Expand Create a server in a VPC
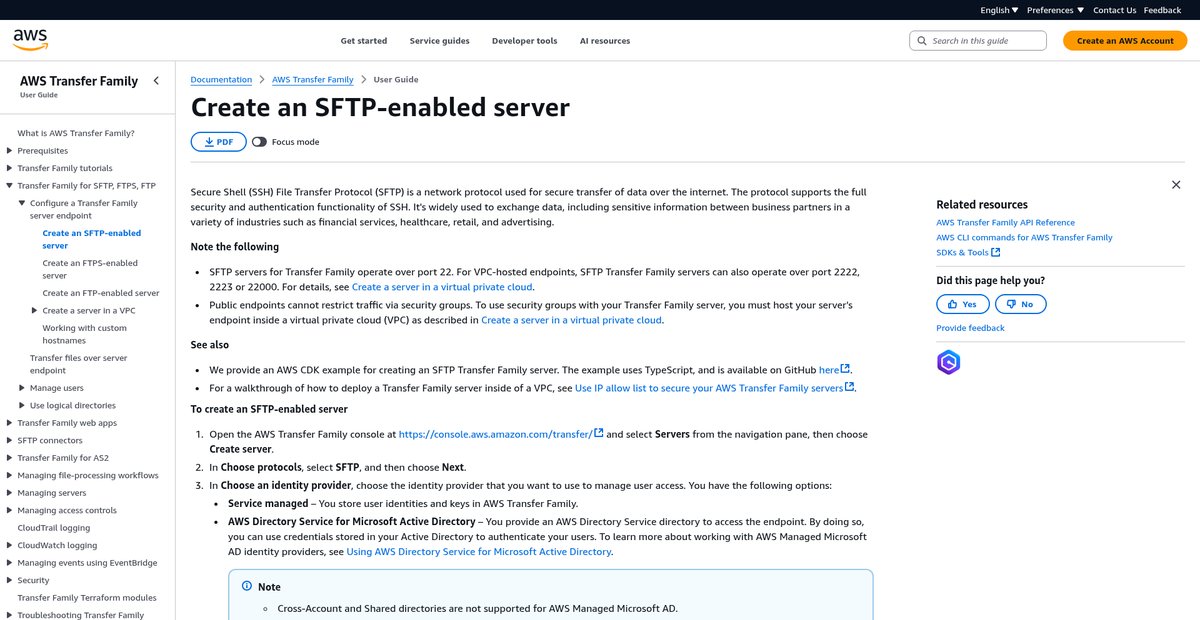The height and width of the screenshot is (620, 1200). point(35,311)
